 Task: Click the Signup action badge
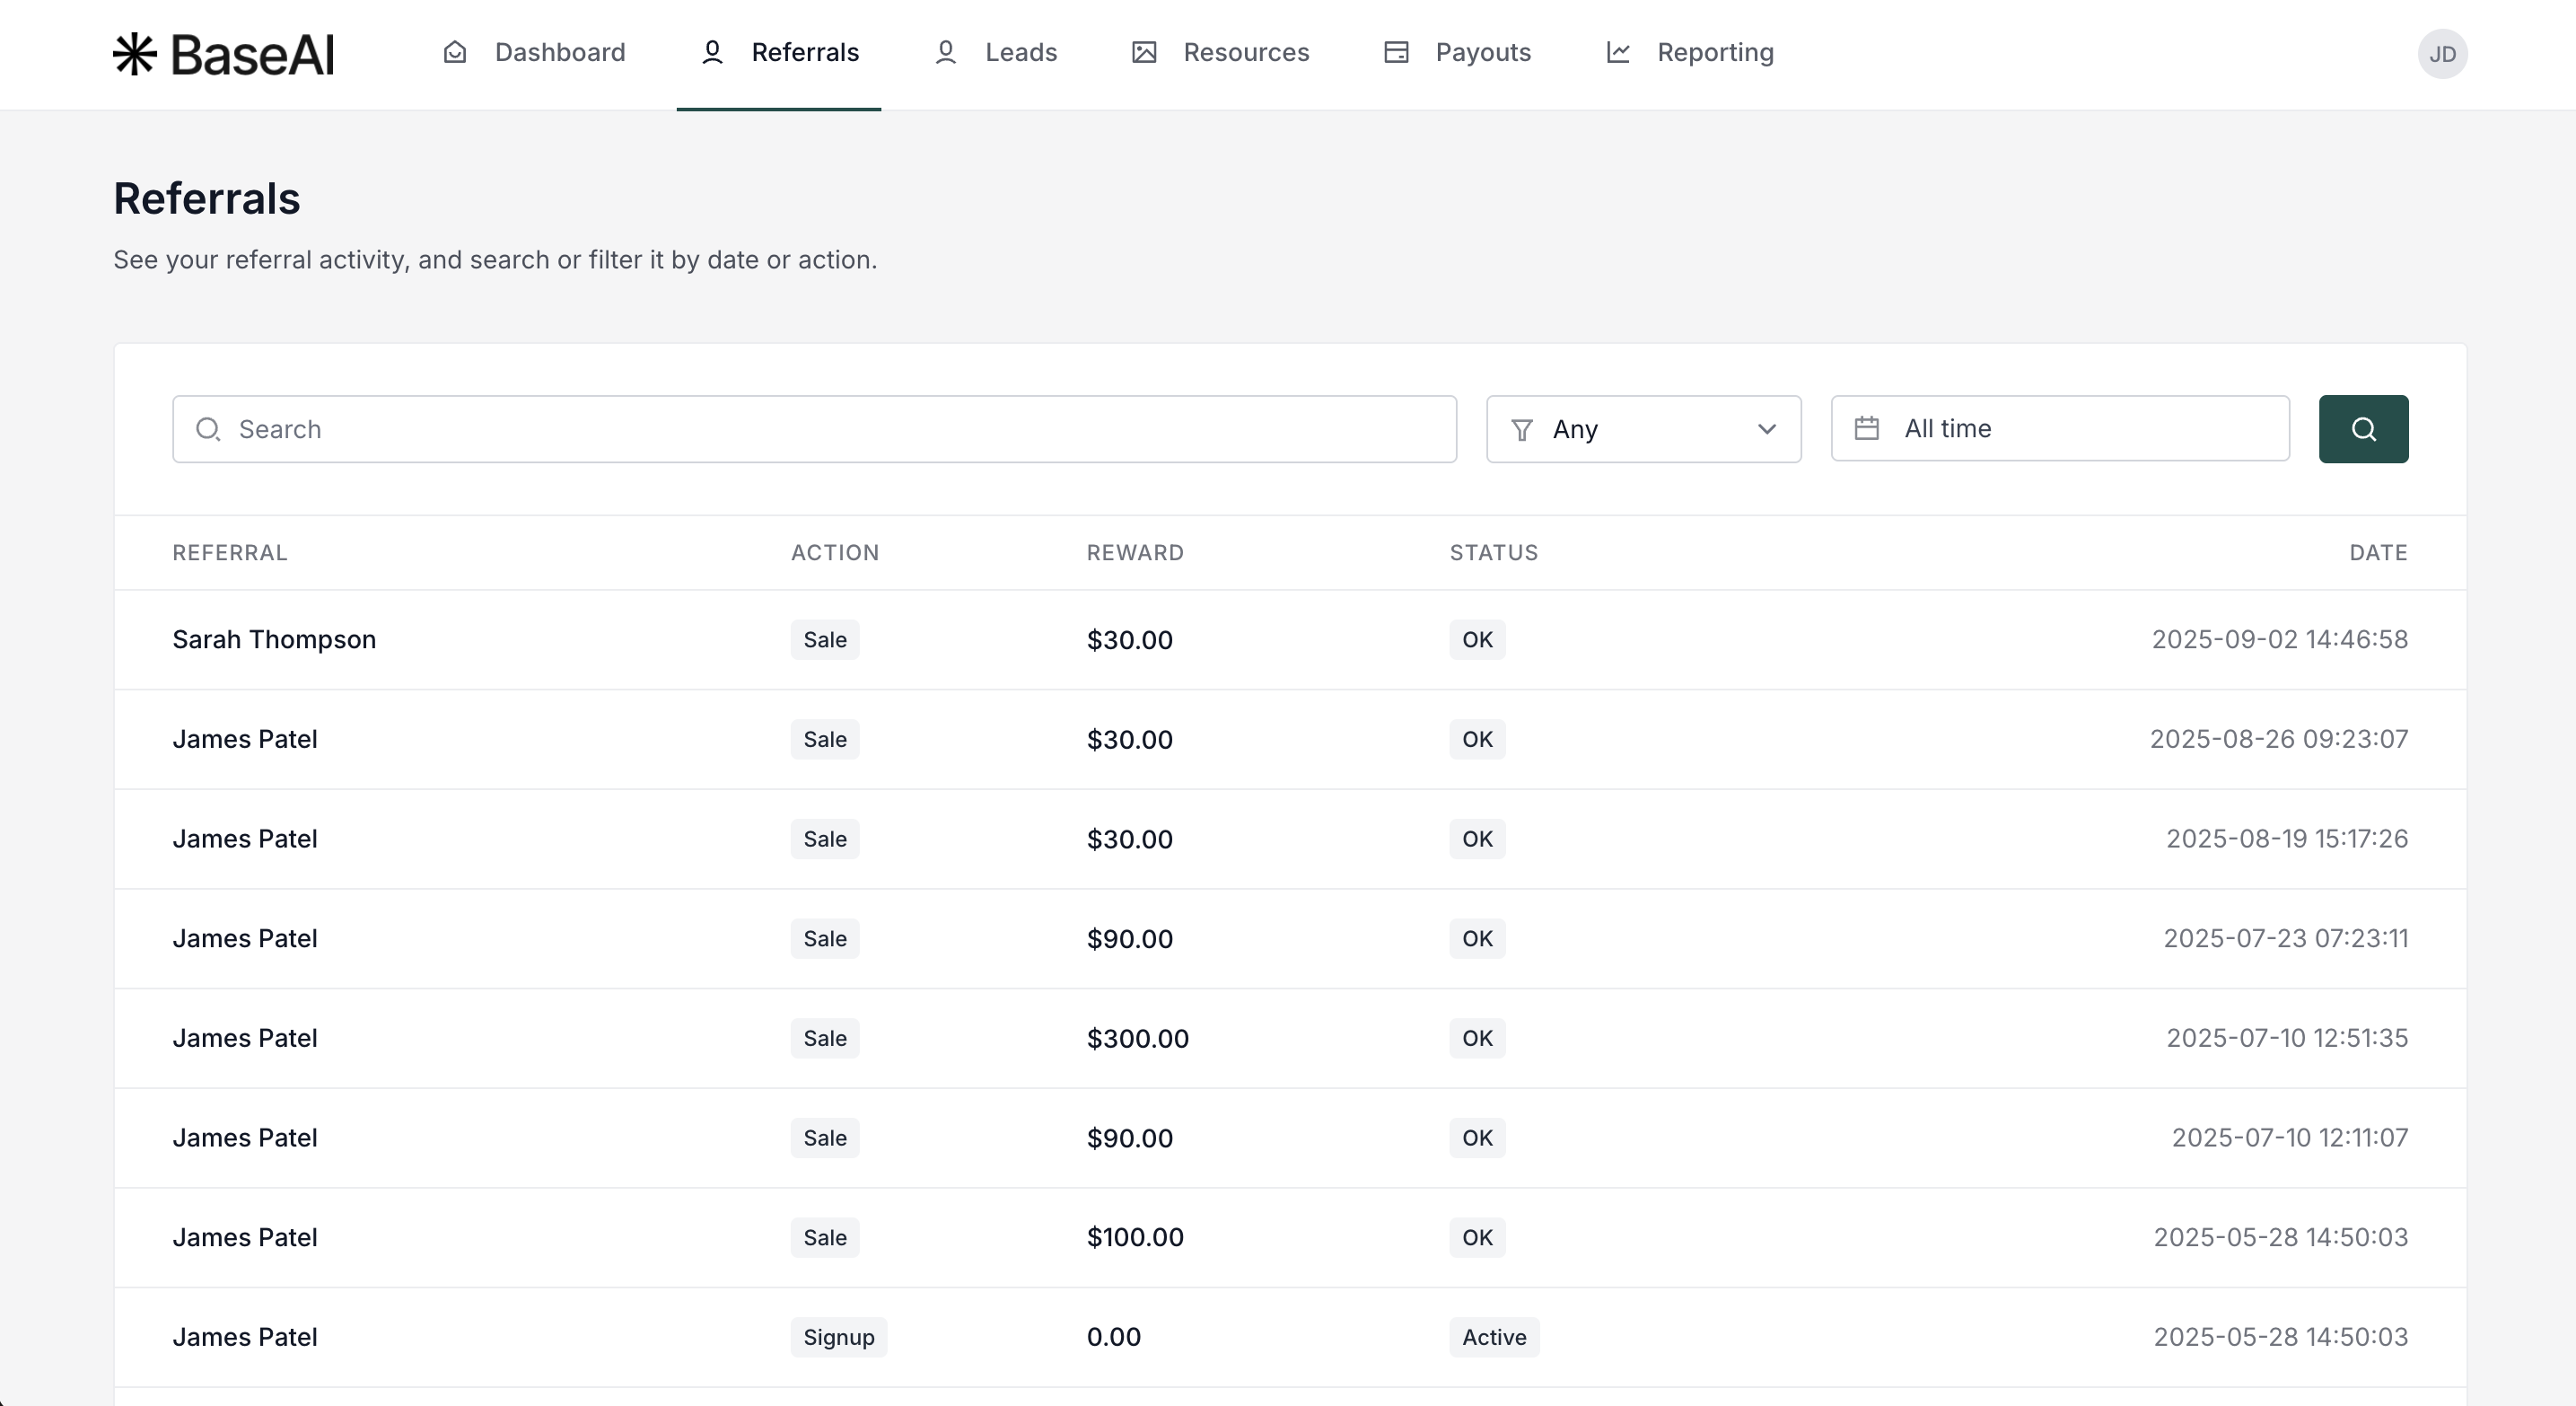[838, 1338]
